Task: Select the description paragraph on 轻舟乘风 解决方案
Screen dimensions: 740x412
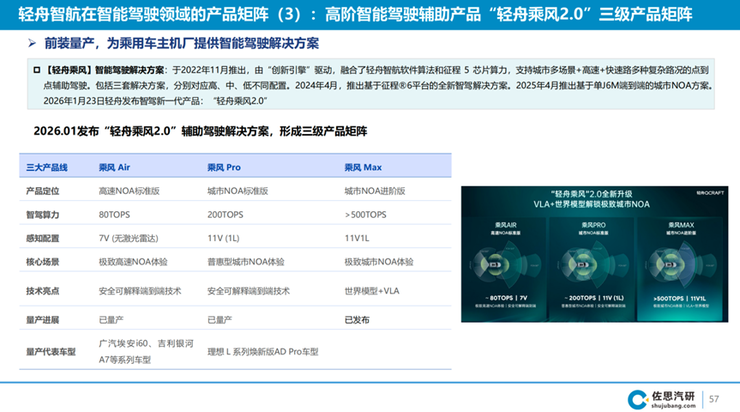Action: pyautogui.click(x=371, y=85)
